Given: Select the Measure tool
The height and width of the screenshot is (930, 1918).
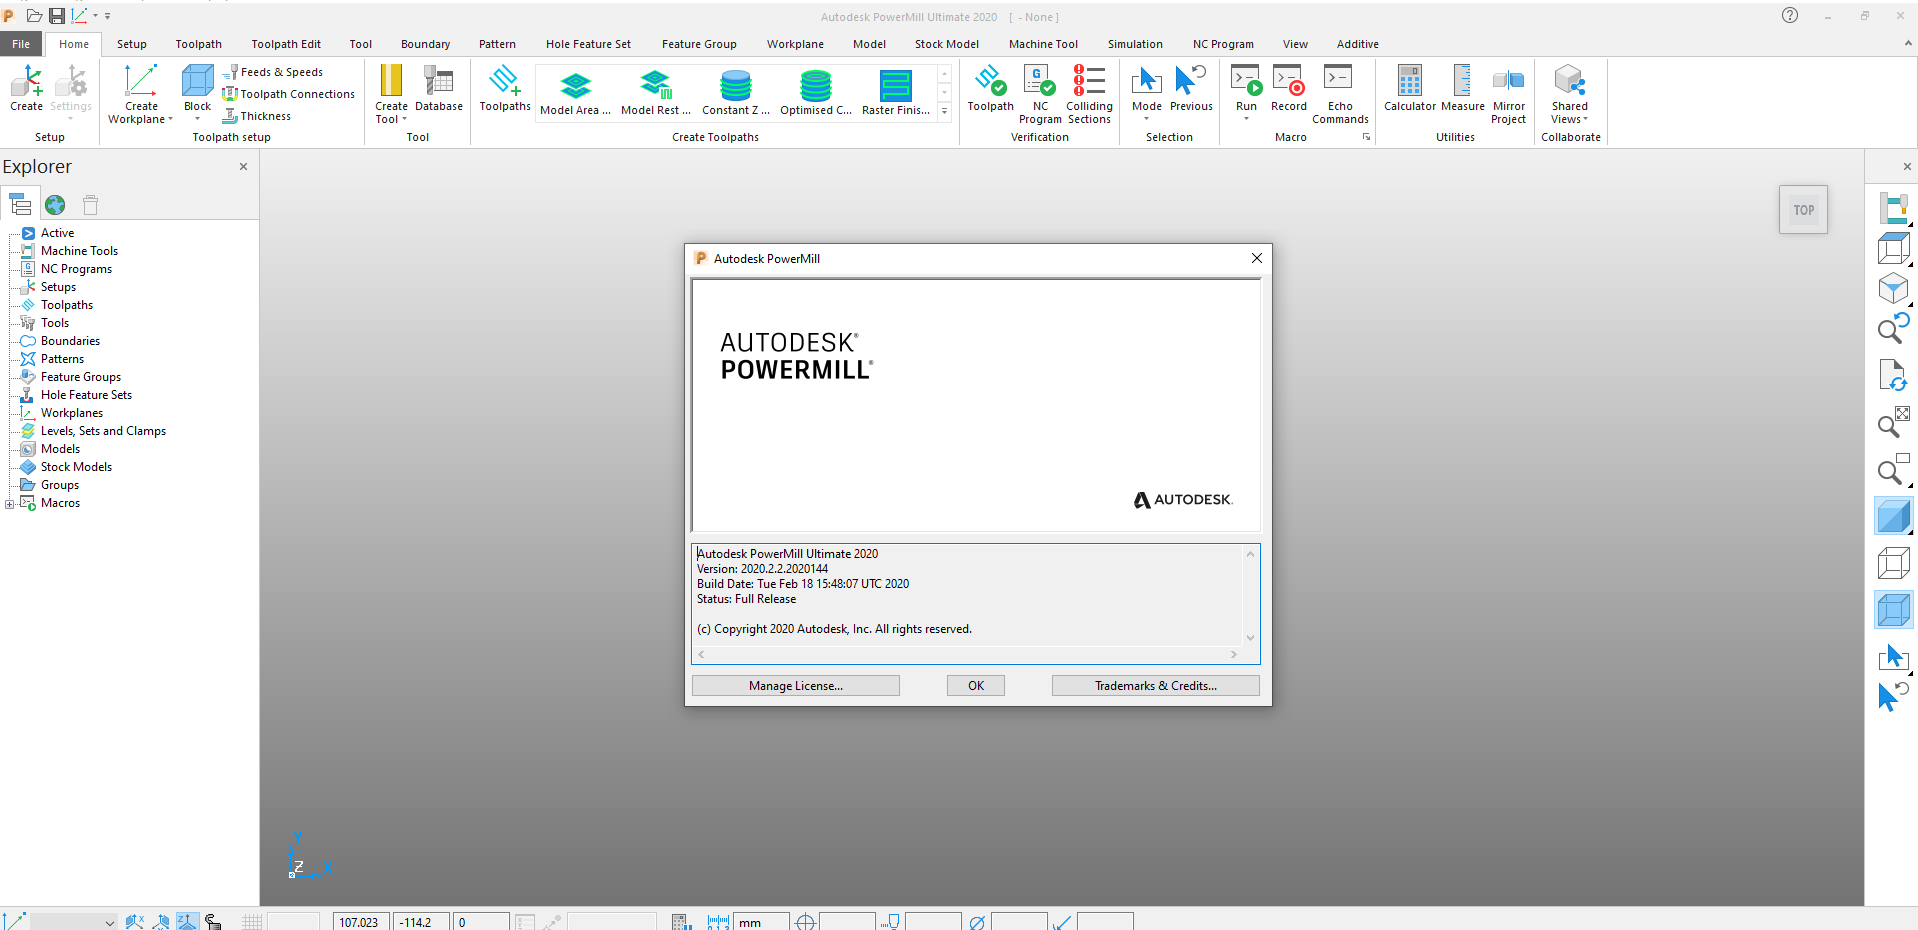Looking at the screenshot, I should (x=1462, y=88).
